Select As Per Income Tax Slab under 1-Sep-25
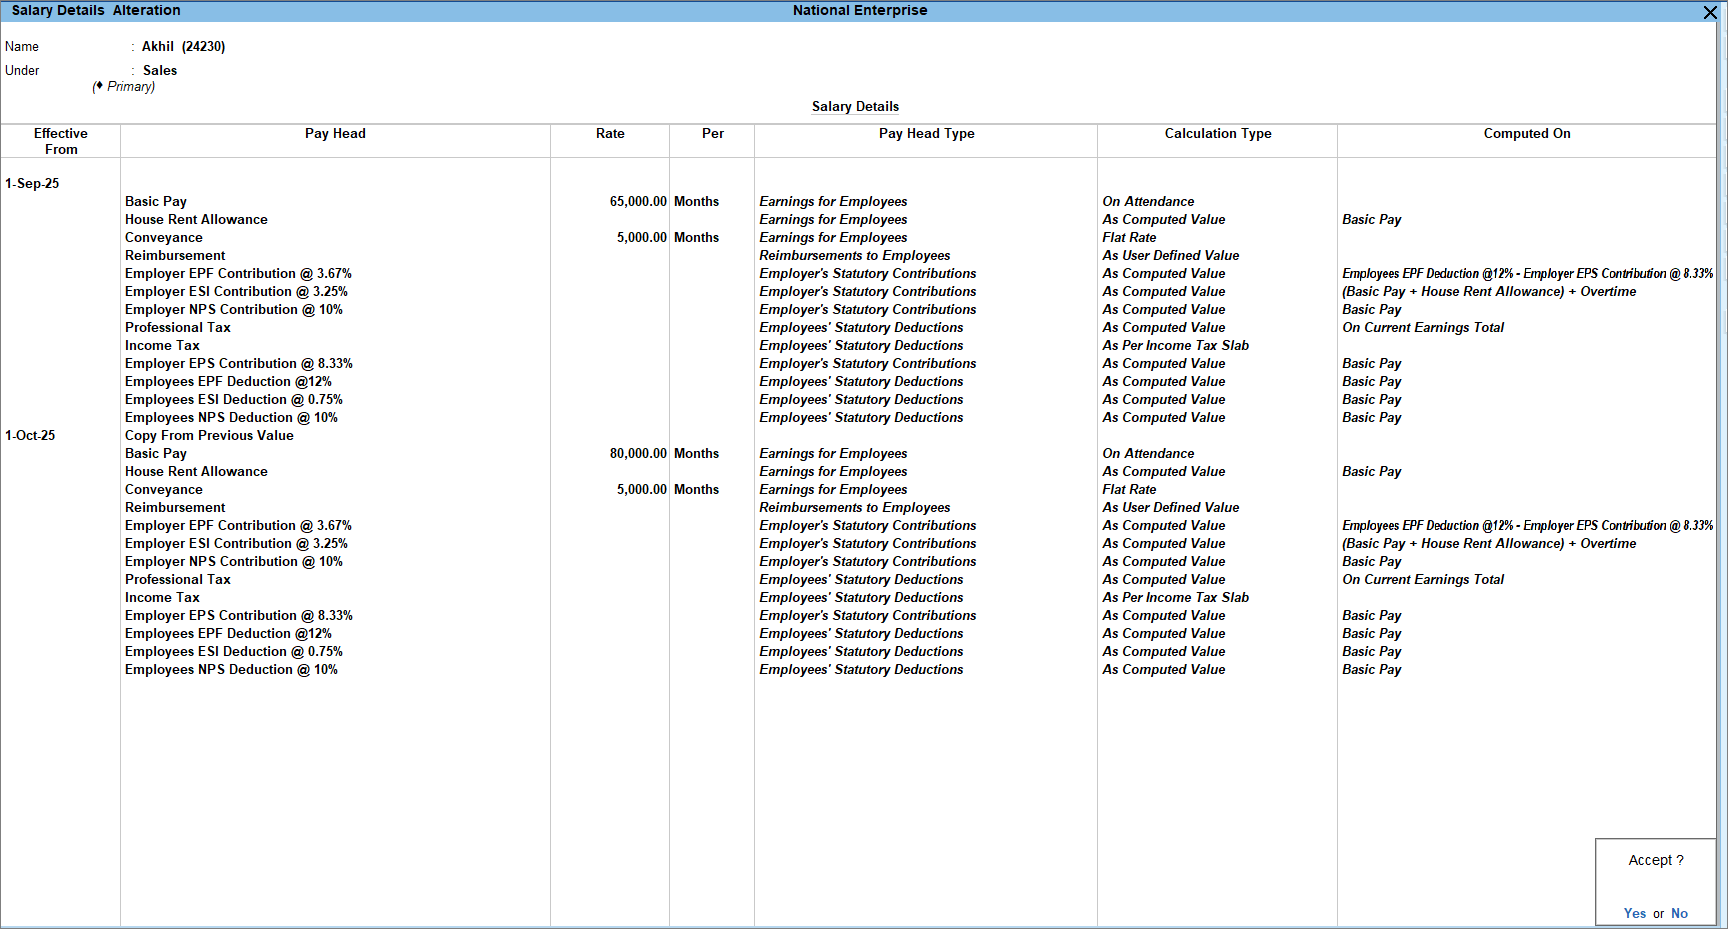 (1175, 346)
